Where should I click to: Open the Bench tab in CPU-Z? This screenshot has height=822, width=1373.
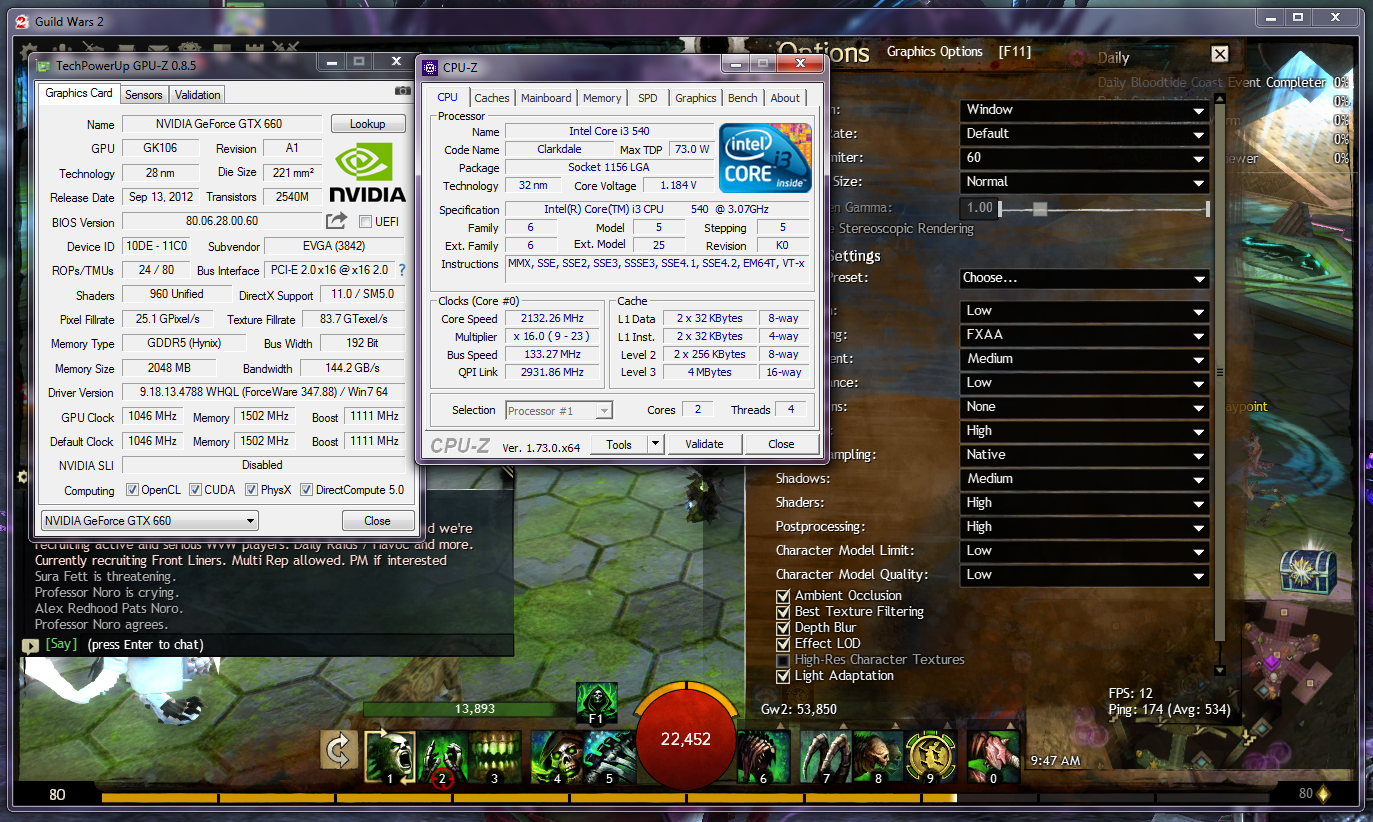(x=743, y=98)
